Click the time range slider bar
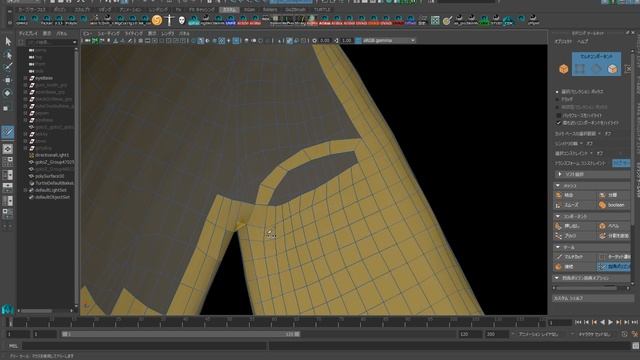 [181, 334]
